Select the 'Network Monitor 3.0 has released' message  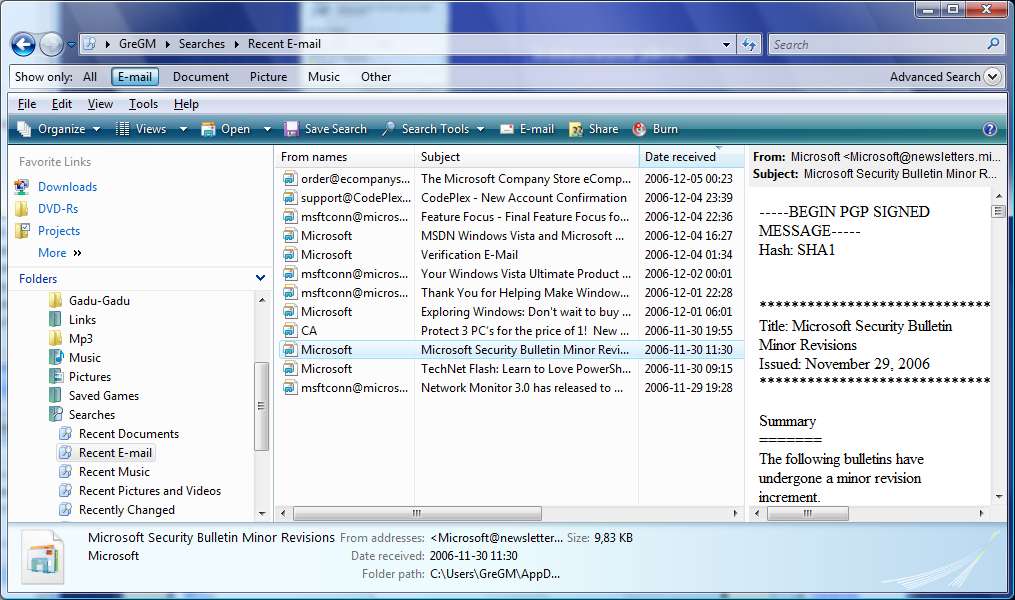point(509,388)
